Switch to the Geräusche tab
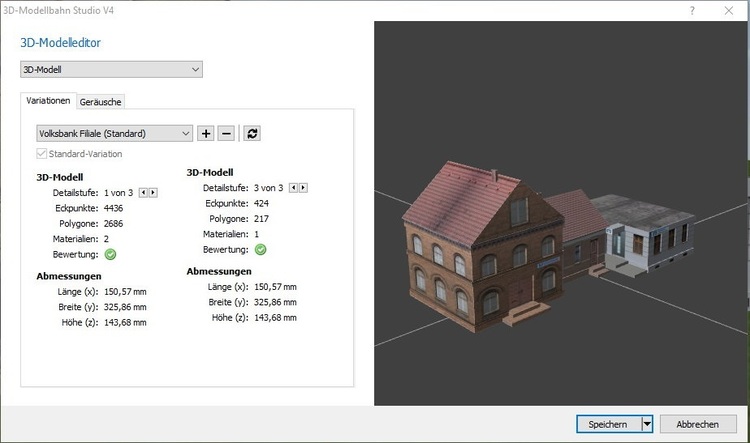 pos(100,102)
